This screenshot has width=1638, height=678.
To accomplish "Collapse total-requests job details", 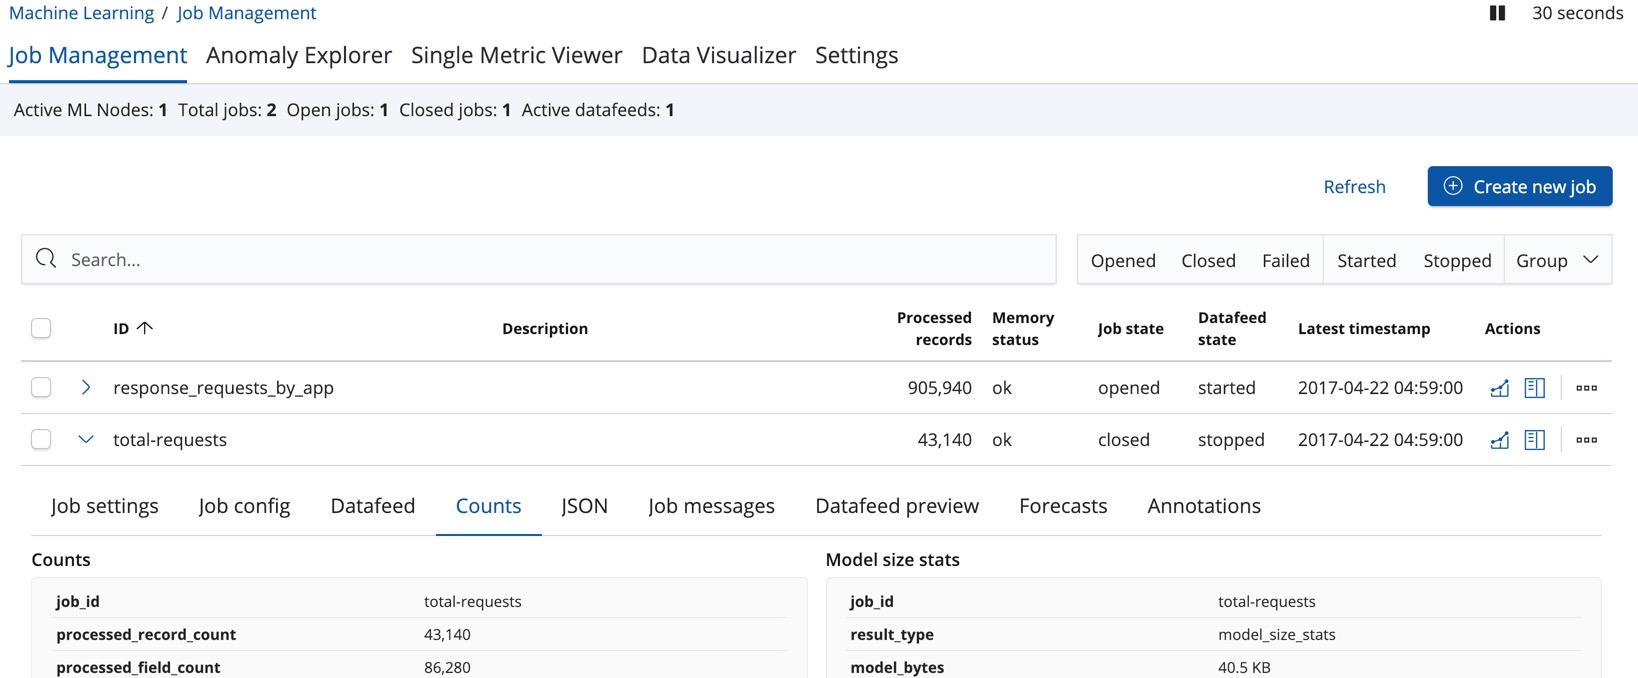I will tap(86, 440).
